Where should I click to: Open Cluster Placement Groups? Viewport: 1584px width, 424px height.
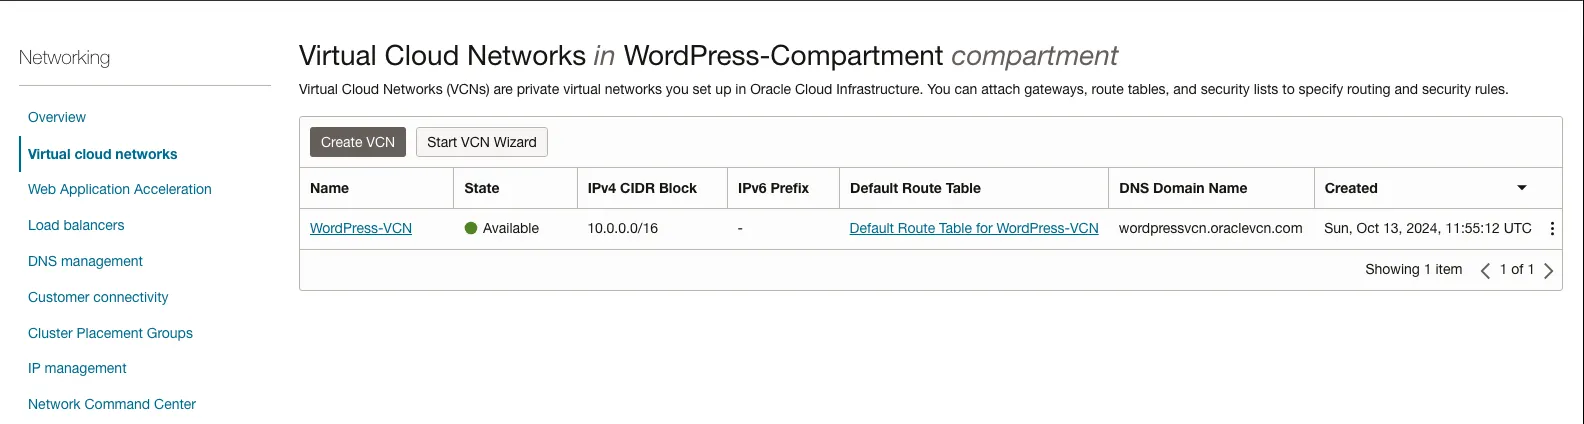110,333
